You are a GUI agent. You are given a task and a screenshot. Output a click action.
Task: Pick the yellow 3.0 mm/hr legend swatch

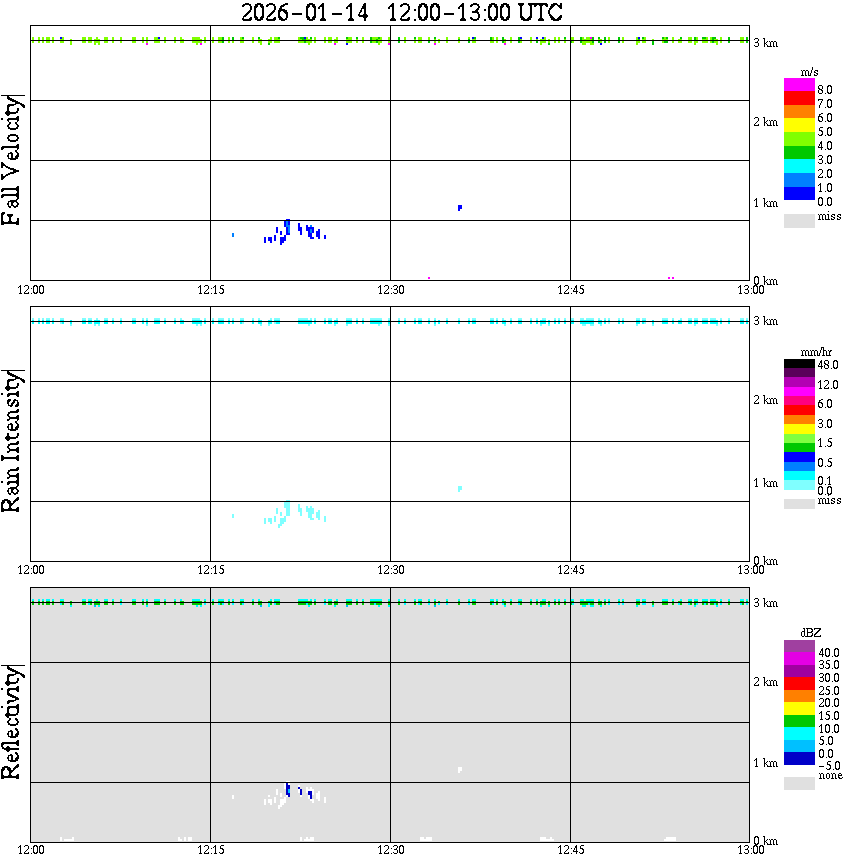[799, 428]
